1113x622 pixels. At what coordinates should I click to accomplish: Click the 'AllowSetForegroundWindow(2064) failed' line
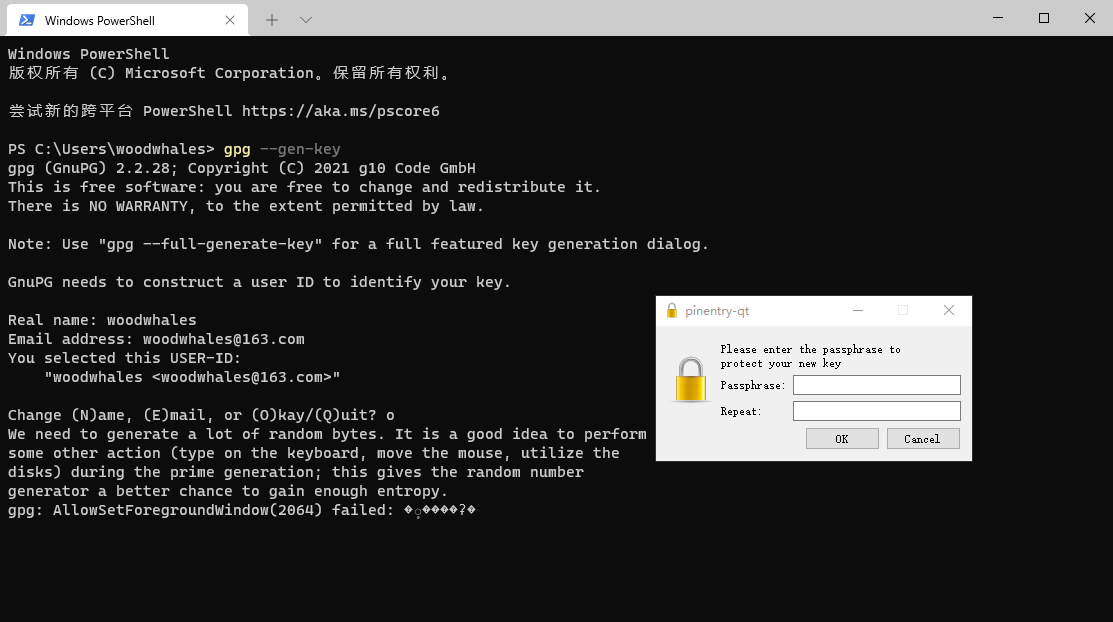[x=242, y=510]
